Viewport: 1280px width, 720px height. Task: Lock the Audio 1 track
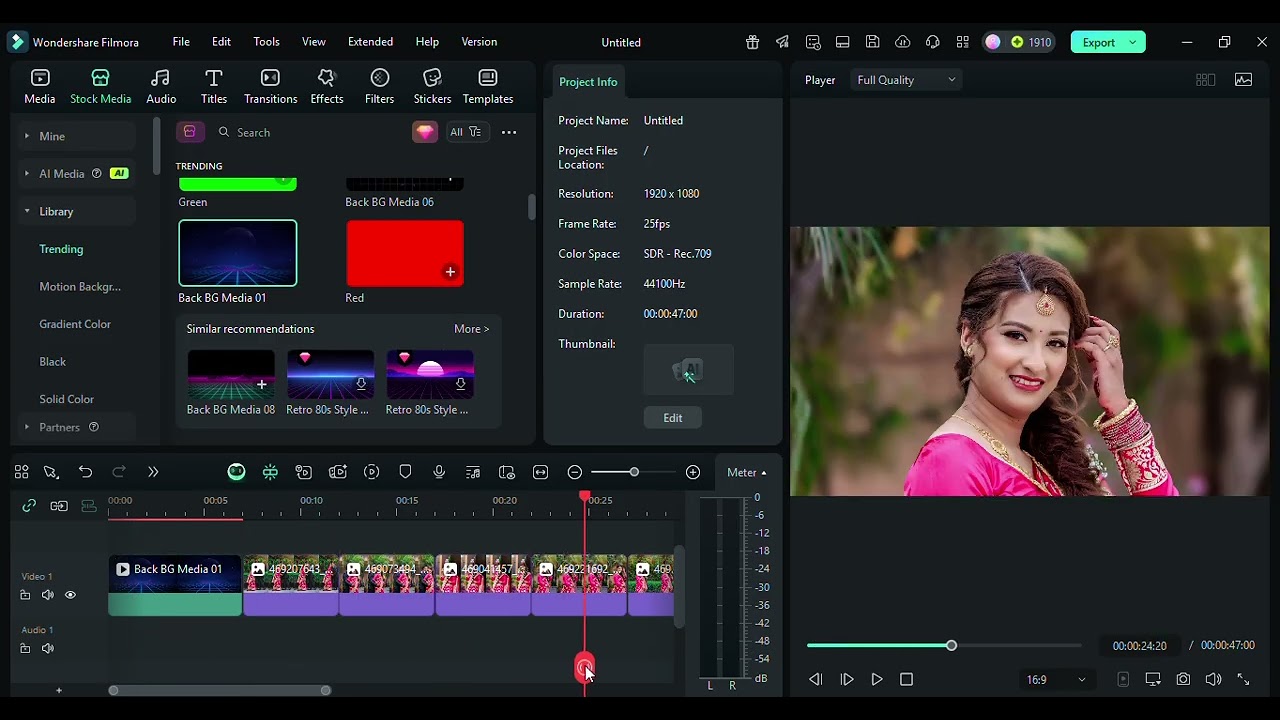coord(25,648)
